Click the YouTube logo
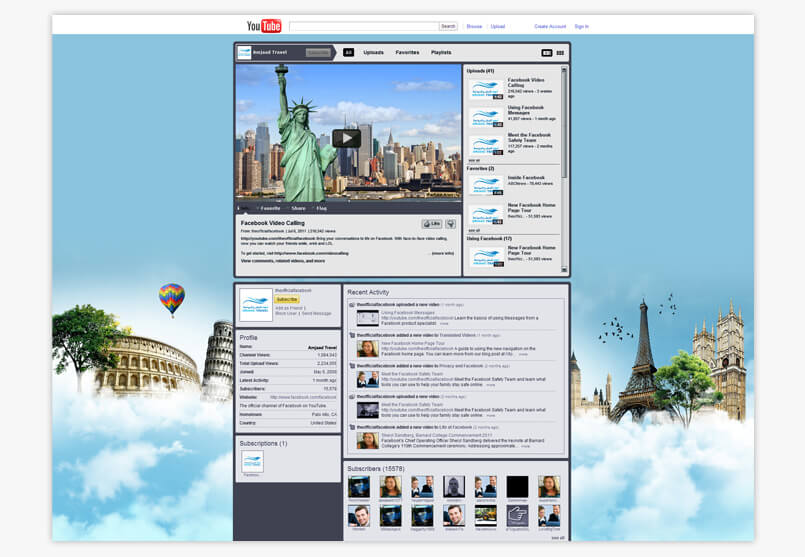The height and width of the screenshot is (557, 805). point(264,26)
